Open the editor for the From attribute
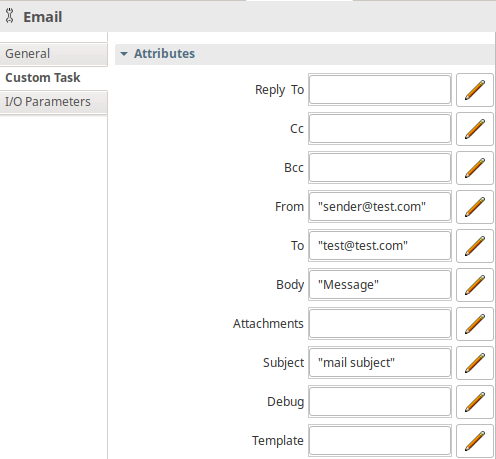Screen dimensions: 496x459 (475, 207)
